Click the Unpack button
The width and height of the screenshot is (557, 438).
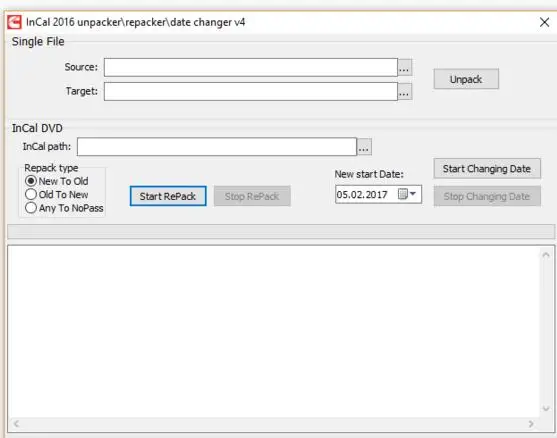[466, 79]
